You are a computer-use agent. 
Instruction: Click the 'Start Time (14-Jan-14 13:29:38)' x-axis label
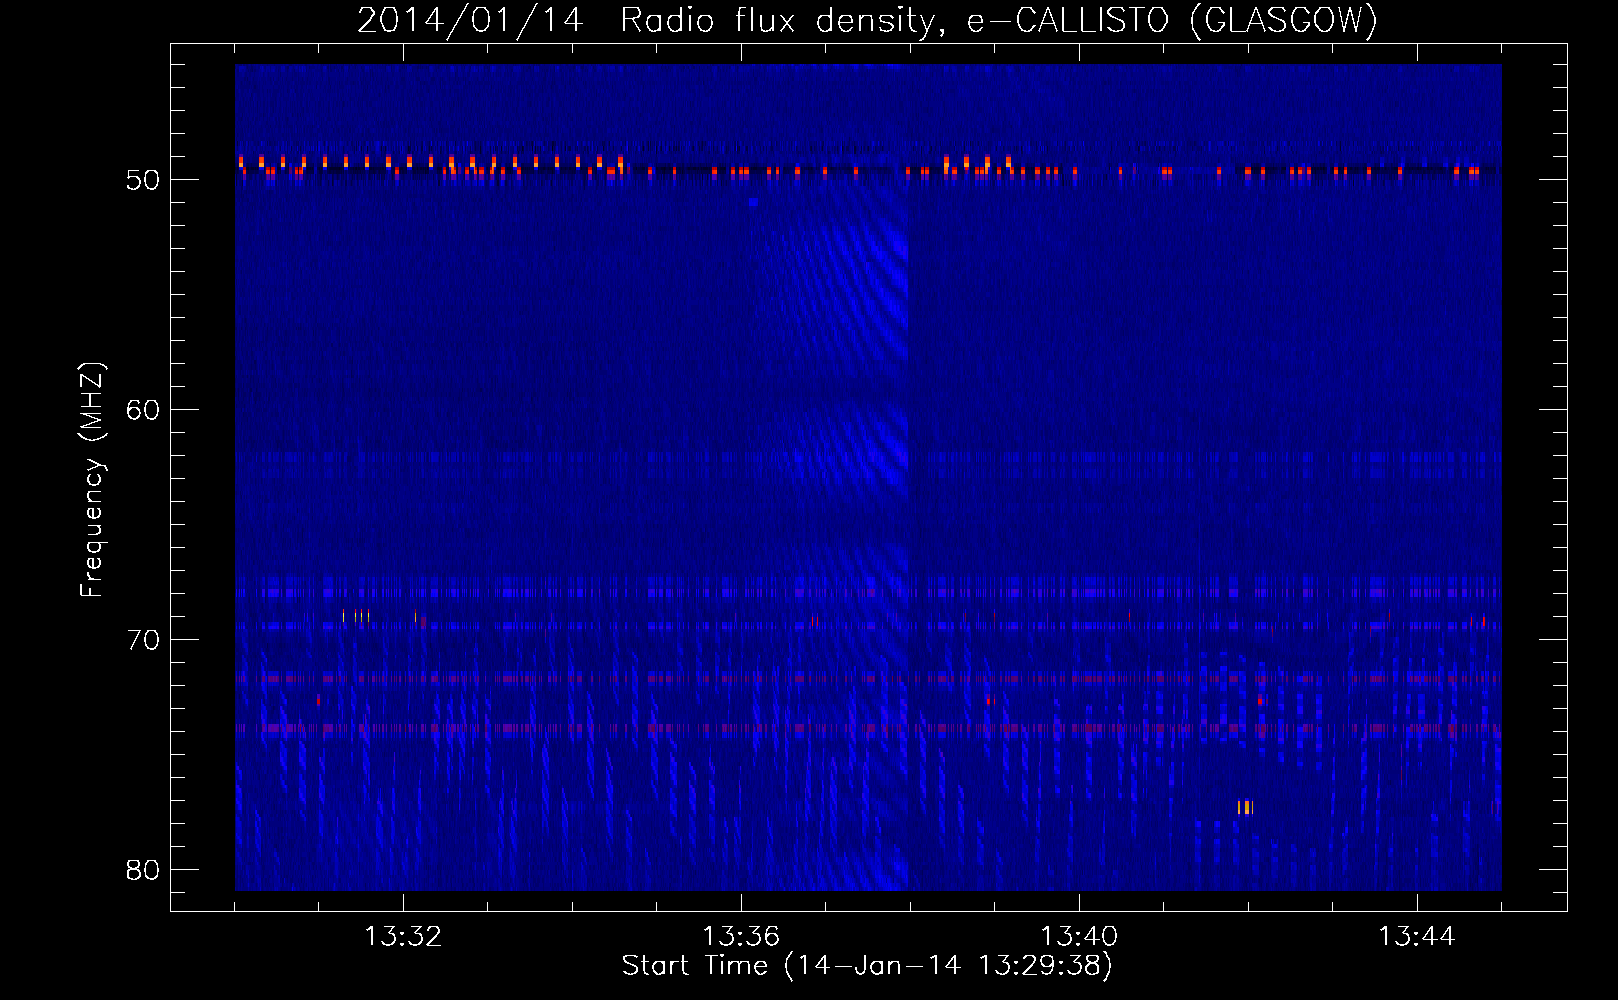click(x=866, y=966)
